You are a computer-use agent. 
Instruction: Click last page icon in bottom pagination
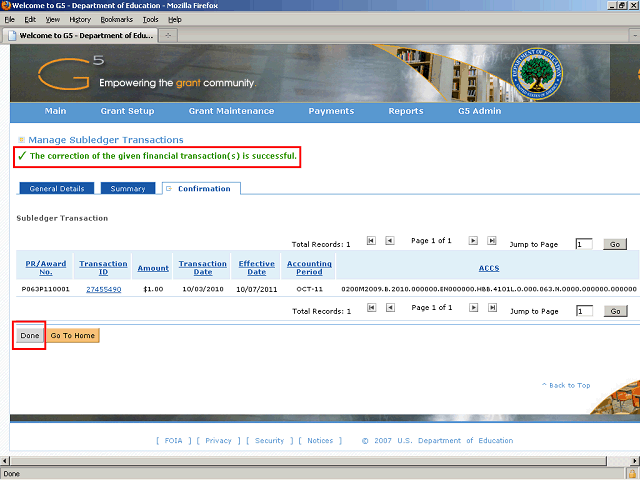(493, 308)
